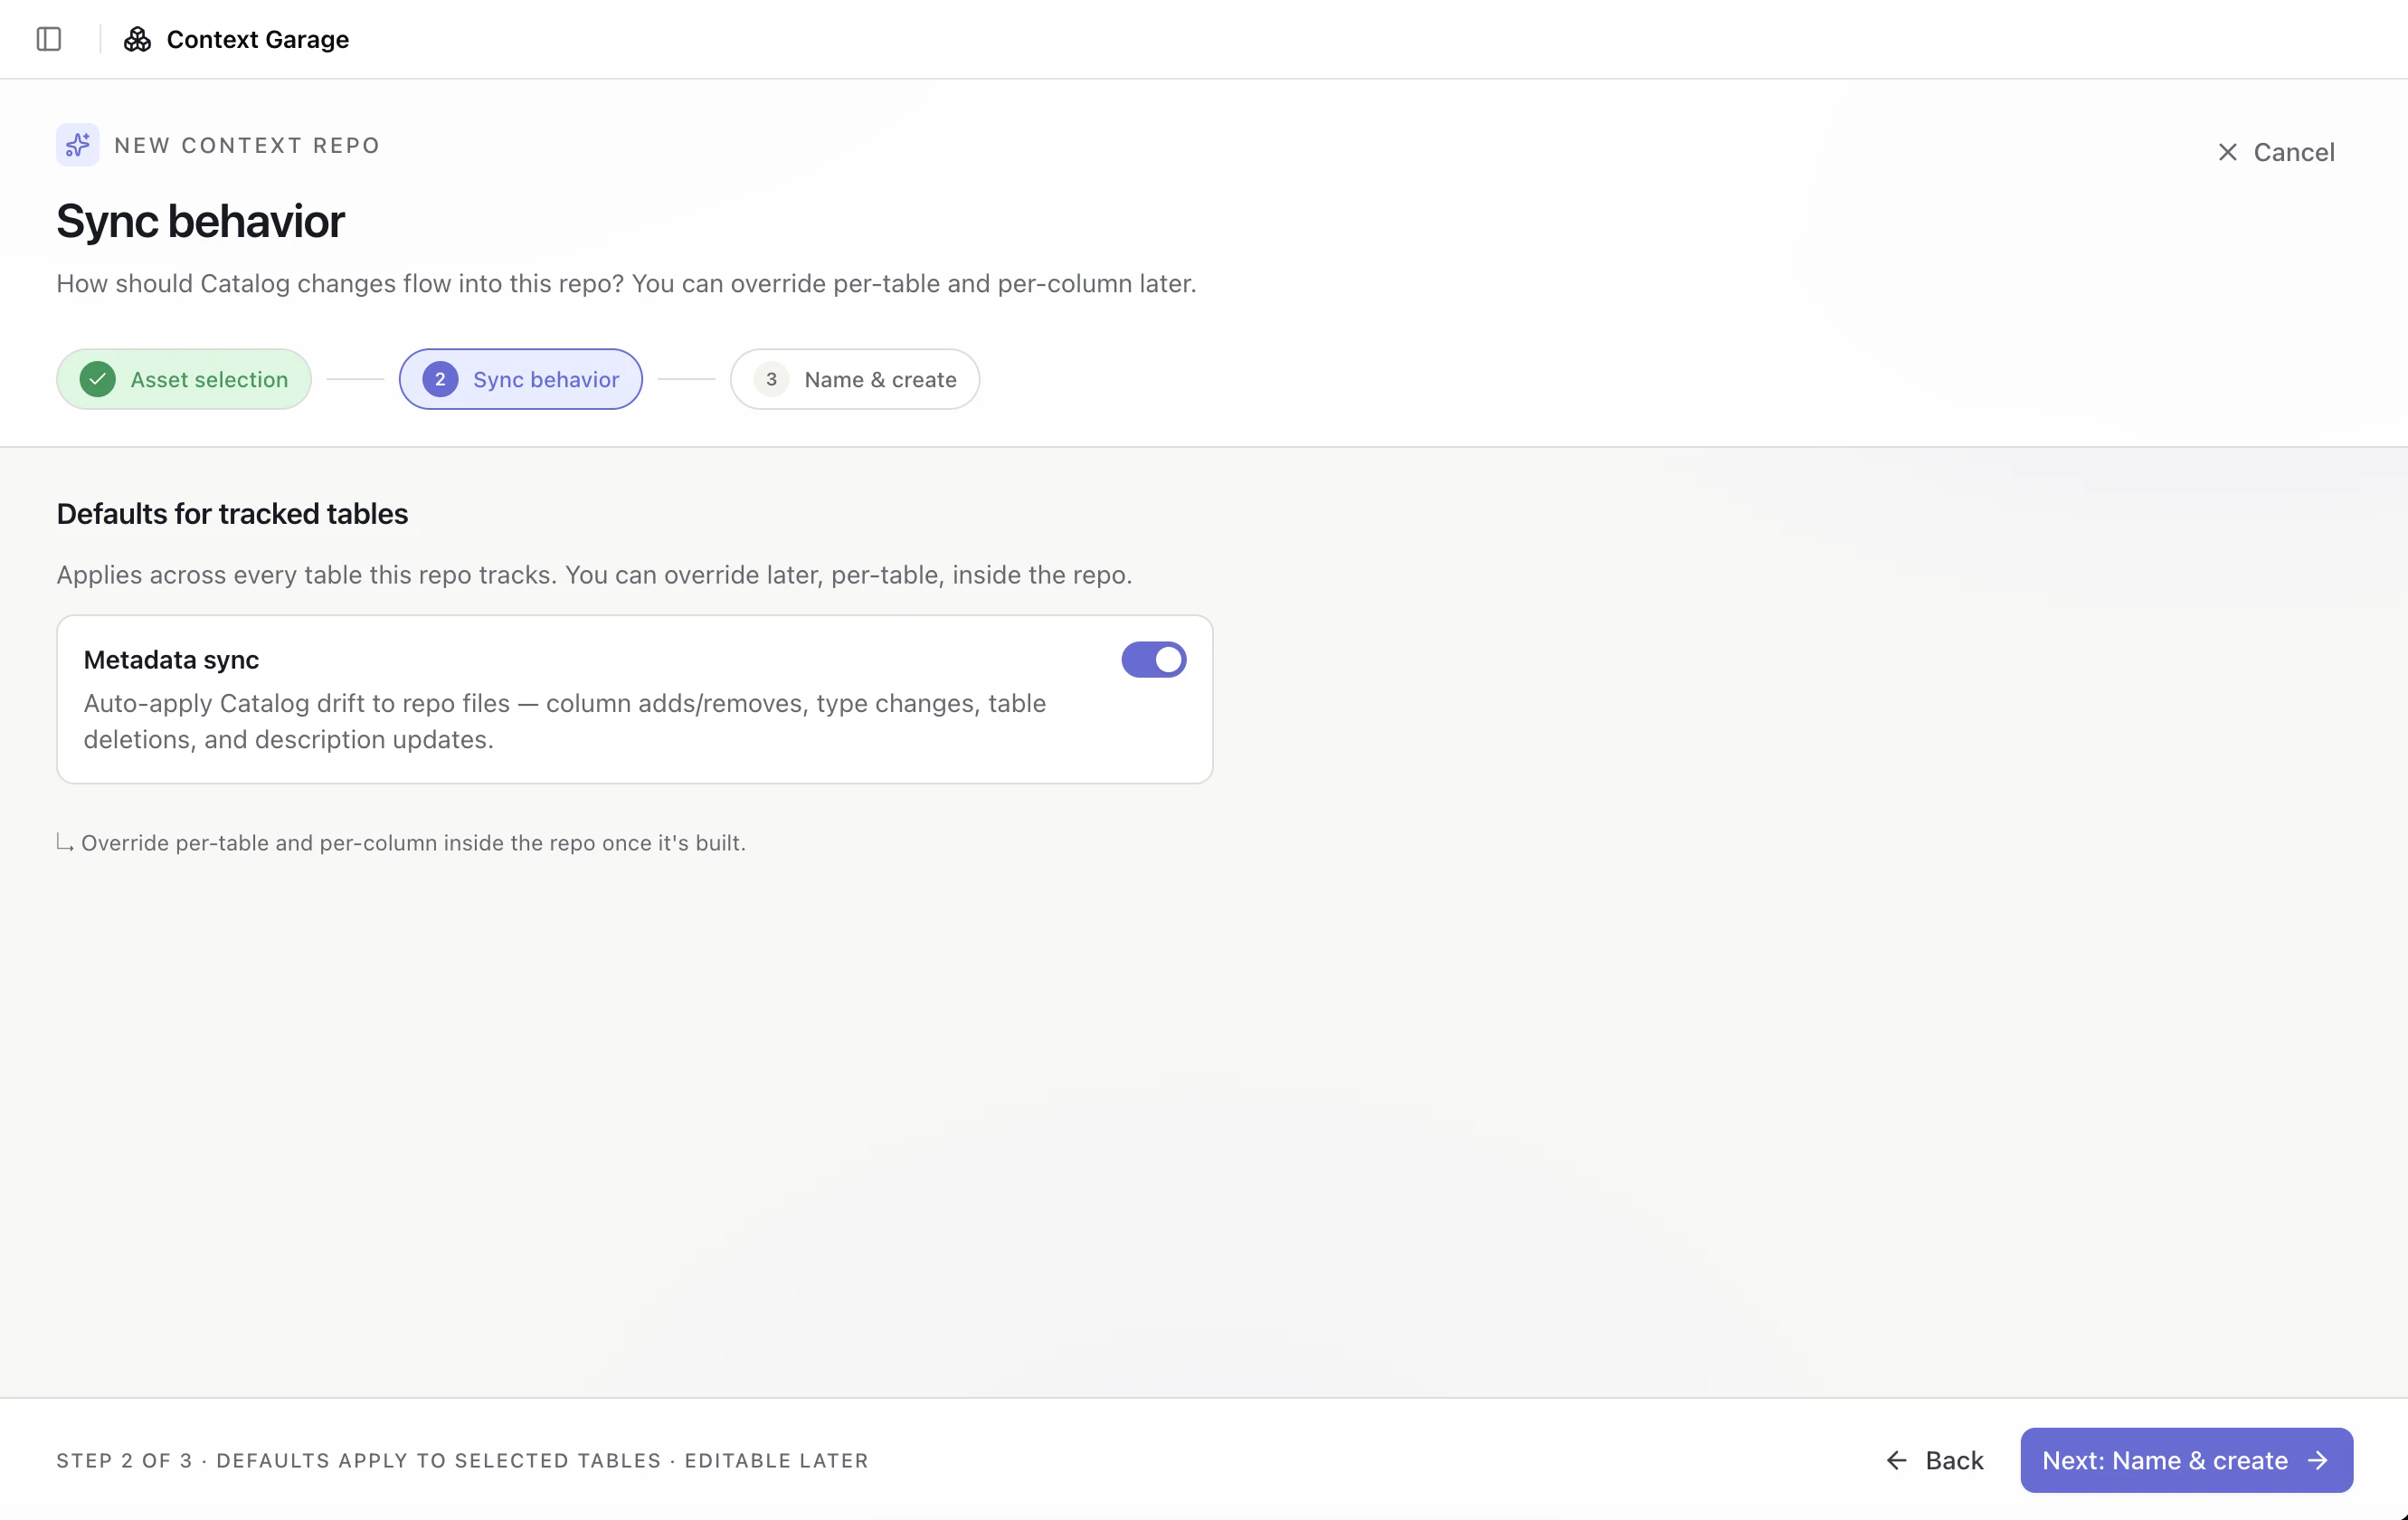Click the Defaults for tracked tables heading
The image size is (2408, 1520).
[232, 514]
